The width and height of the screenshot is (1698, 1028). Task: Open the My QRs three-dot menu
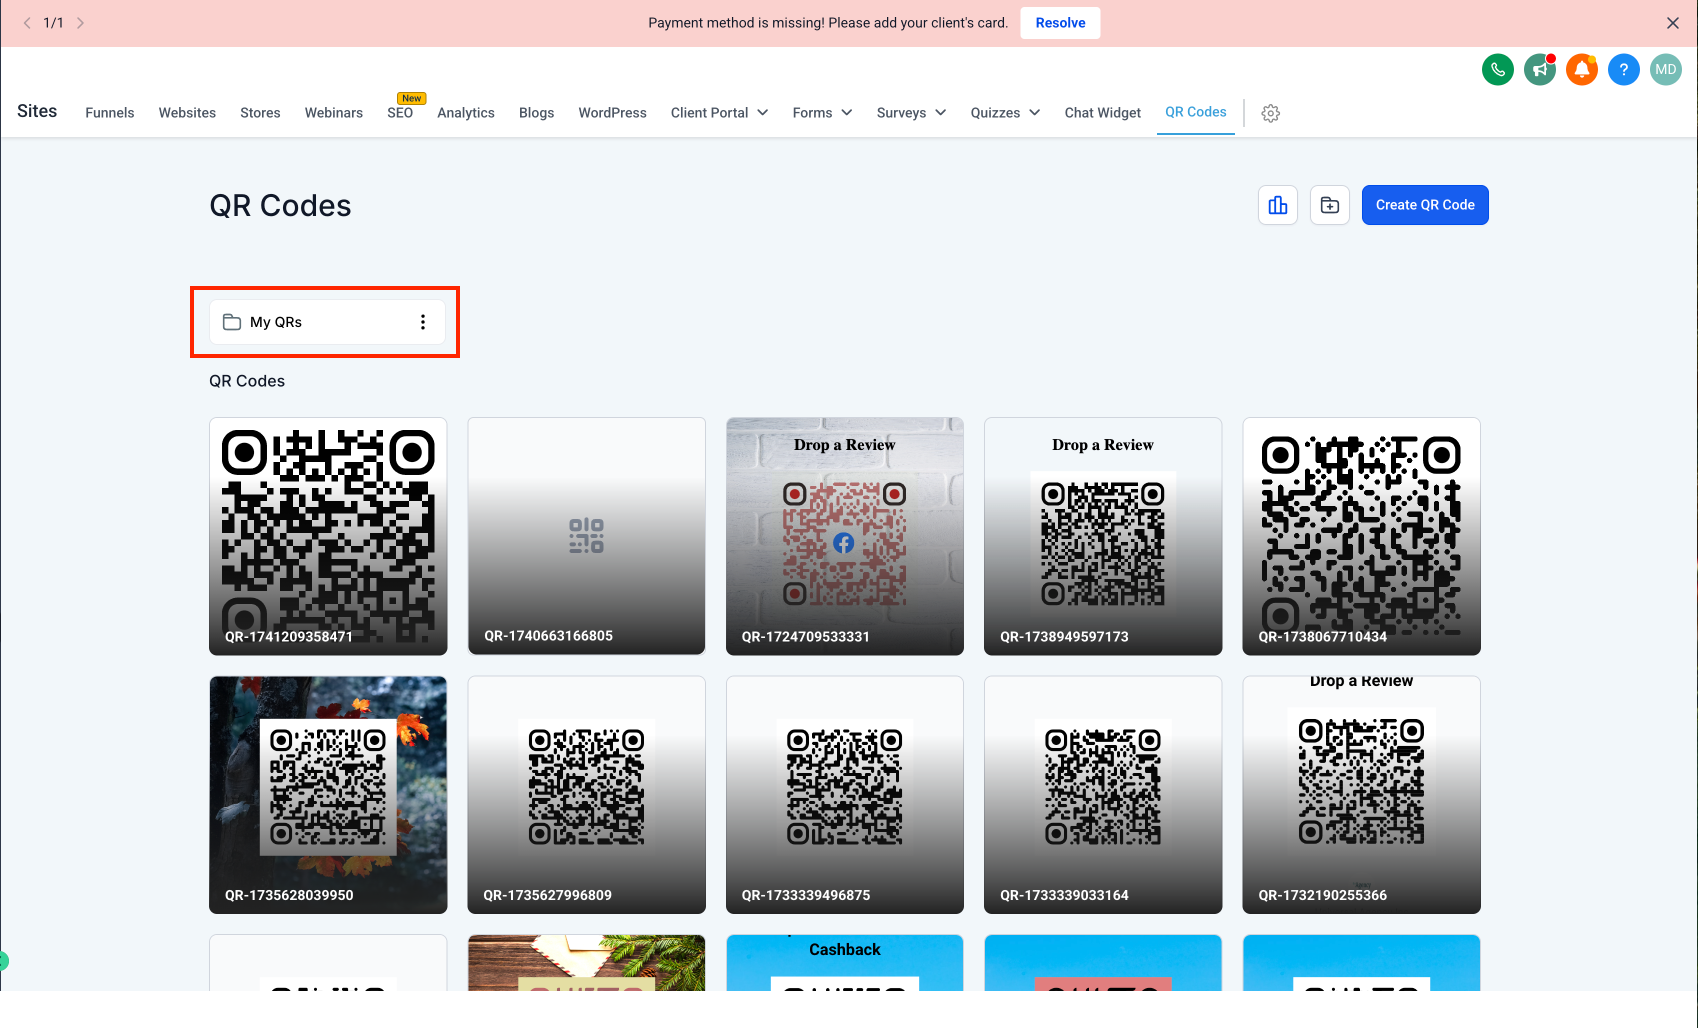click(x=423, y=322)
